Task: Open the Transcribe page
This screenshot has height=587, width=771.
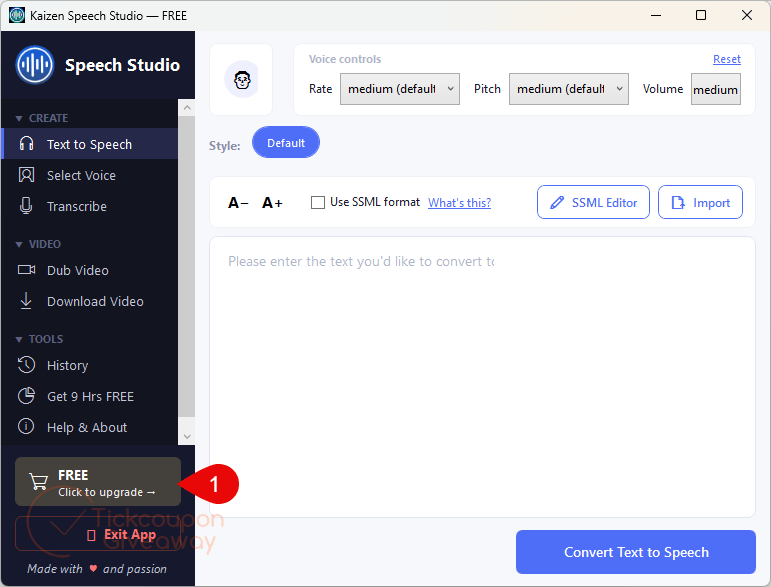Action: coord(90,206)
